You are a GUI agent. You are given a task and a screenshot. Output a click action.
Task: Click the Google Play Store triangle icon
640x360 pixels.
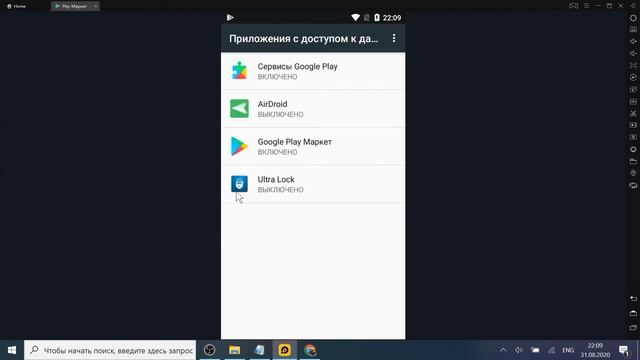tap(239, 146)
